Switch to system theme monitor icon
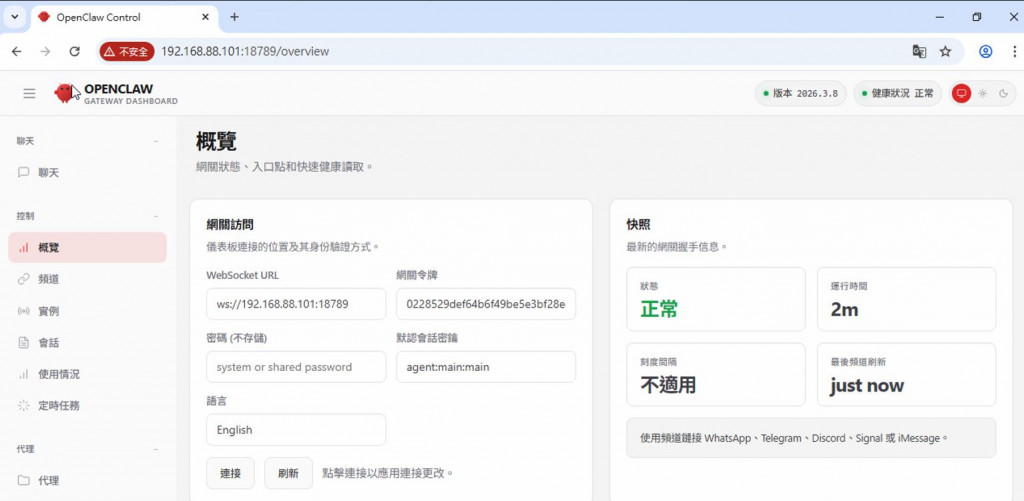This screenshot has width=1024, height=501. pos(961,93)
